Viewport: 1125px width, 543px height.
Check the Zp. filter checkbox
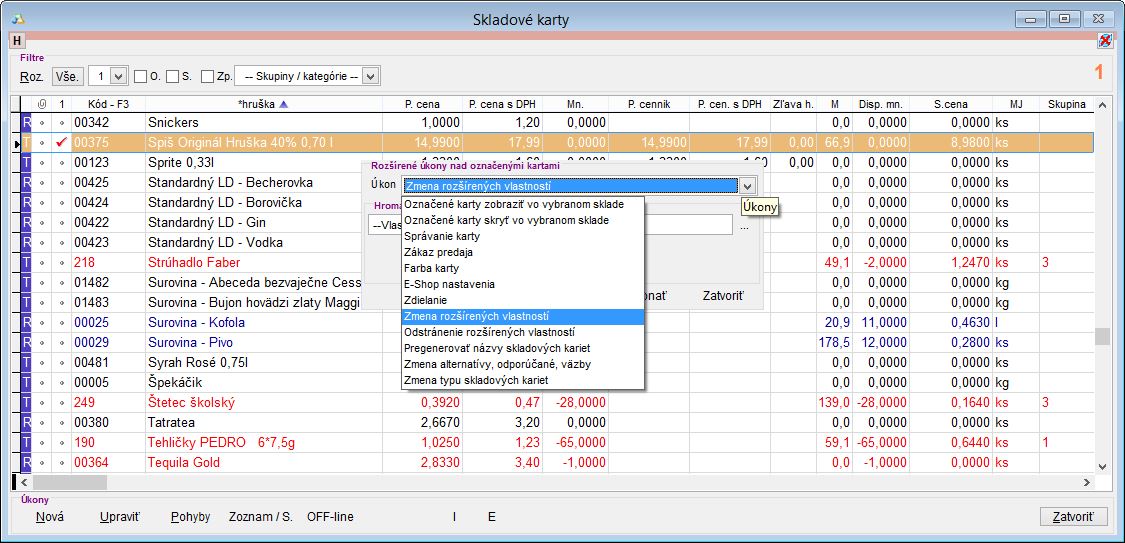pyautogui.click(x=207, y=76)
